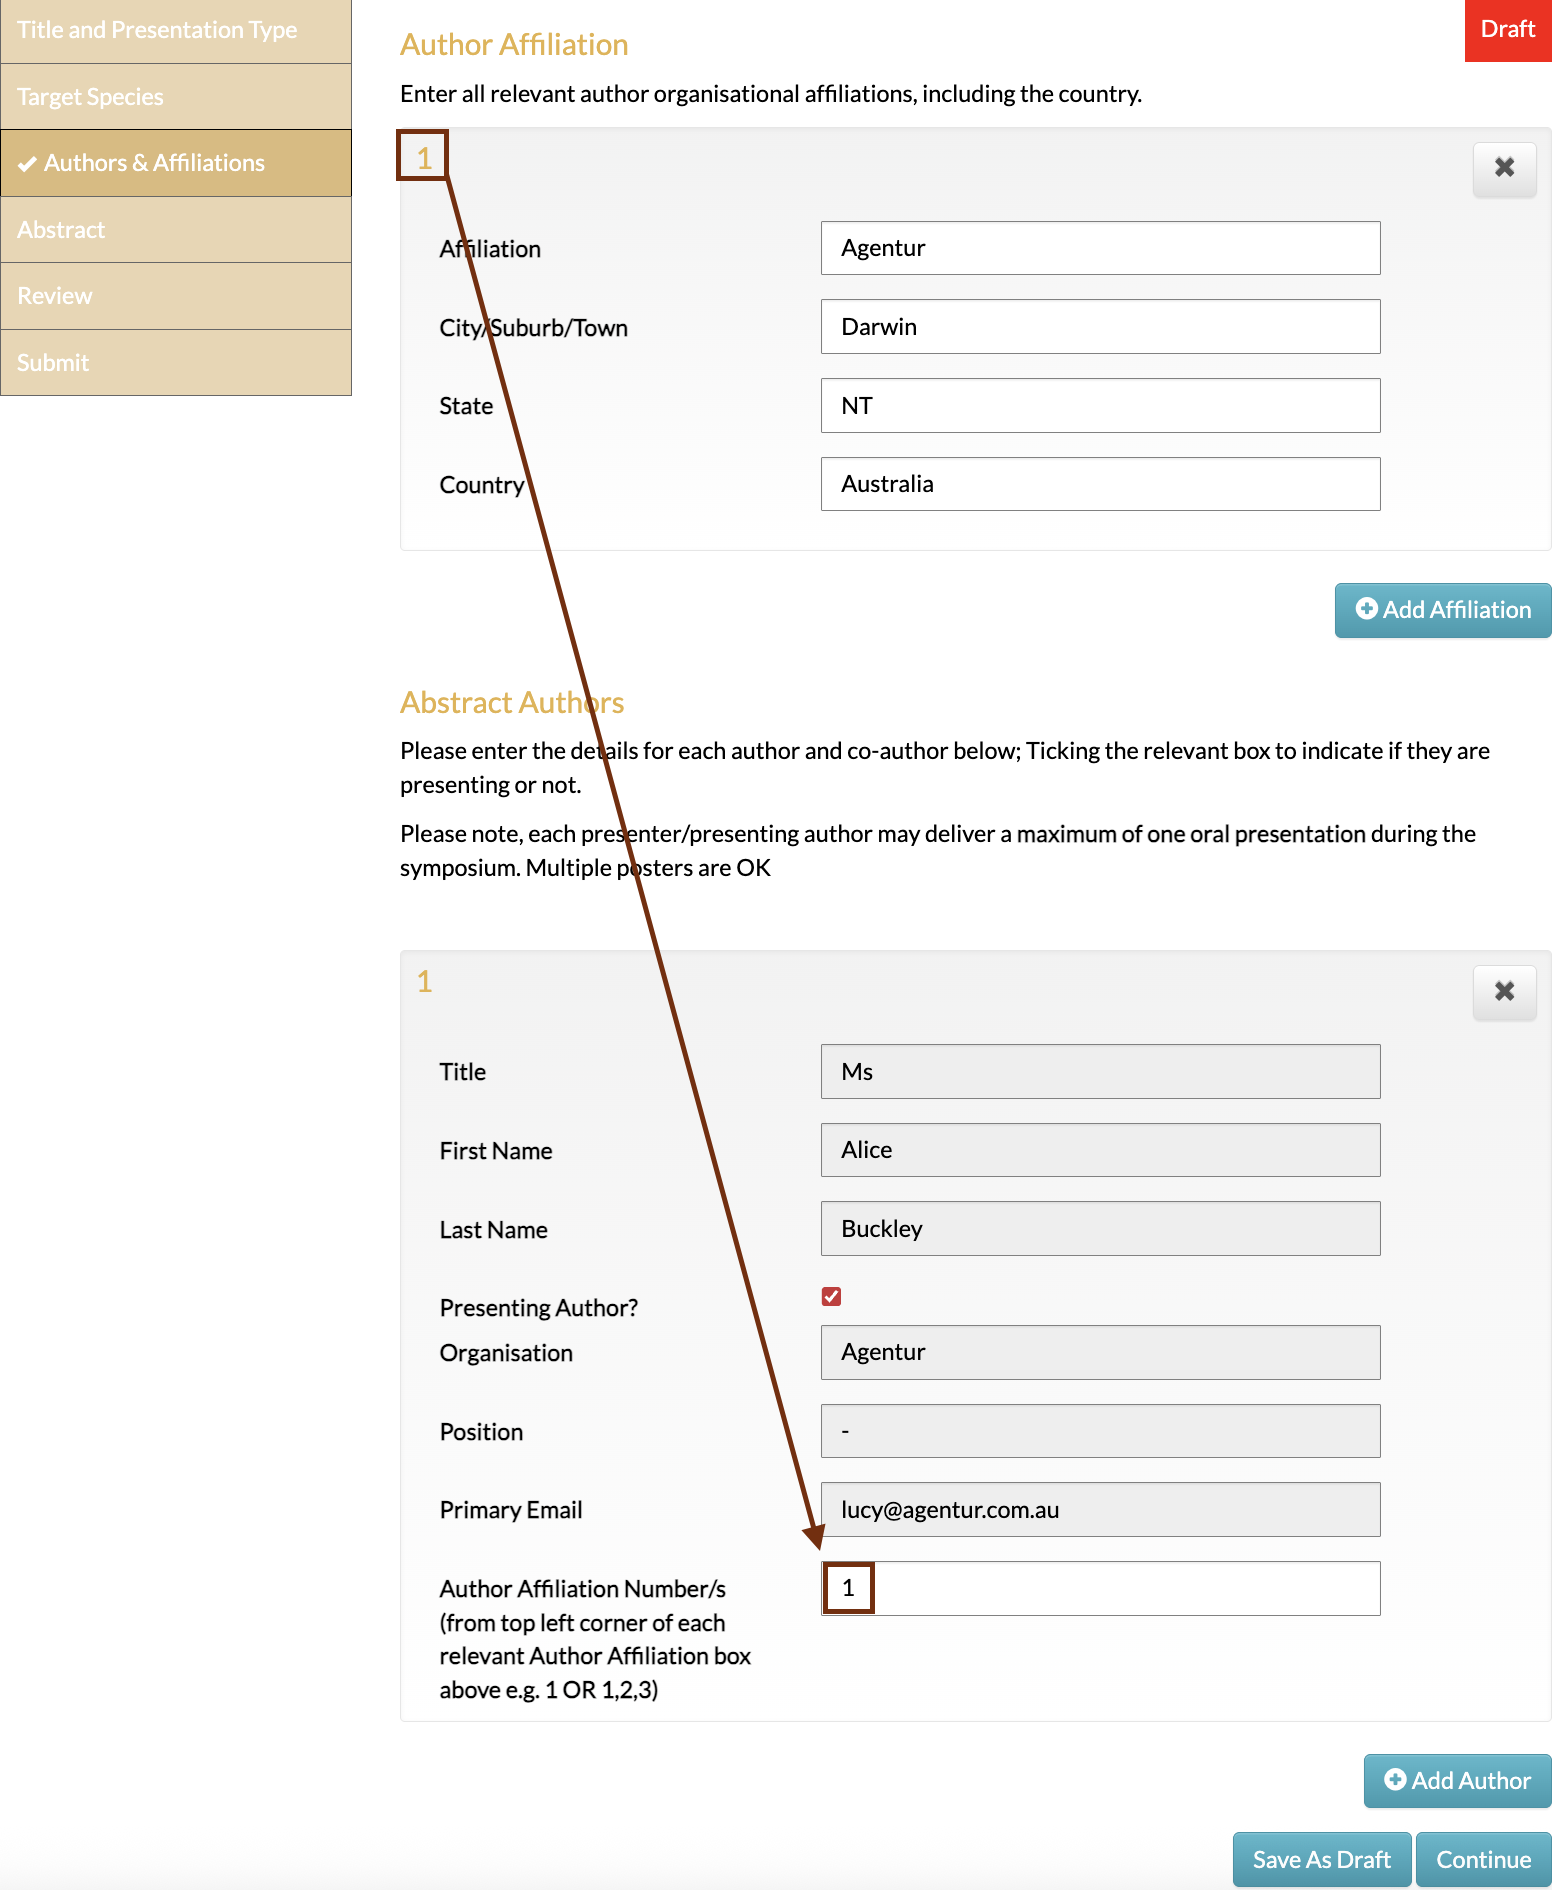Click the author box number 1 label
The height and width of the screenshot is (1890, 1552).
pyautogui.click(x=424, y=982)
